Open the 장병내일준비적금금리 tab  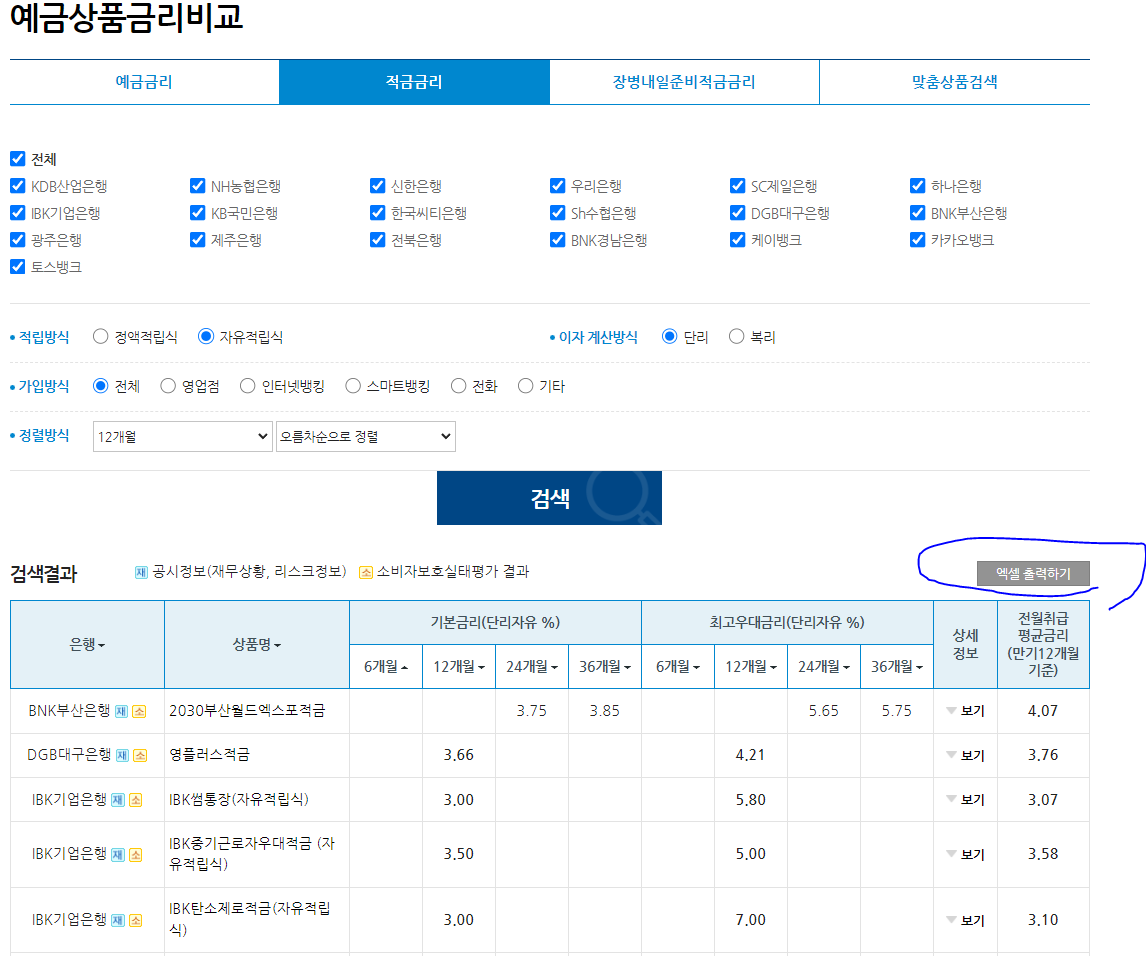click(684, 82)
